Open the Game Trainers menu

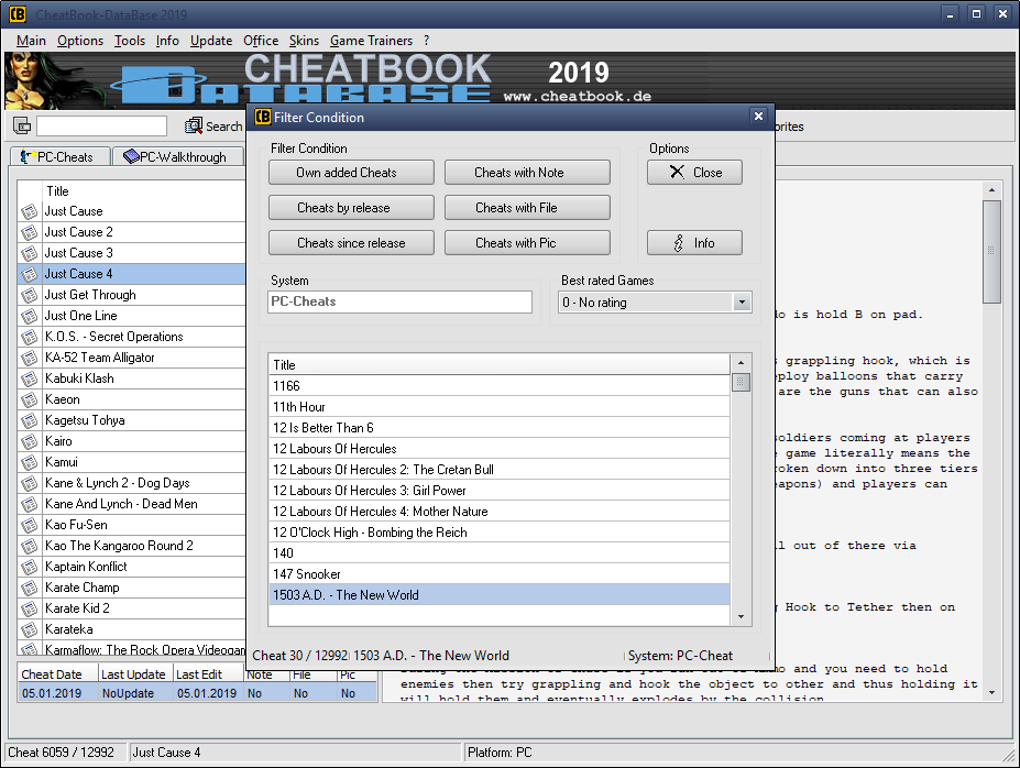pos(371,40)
